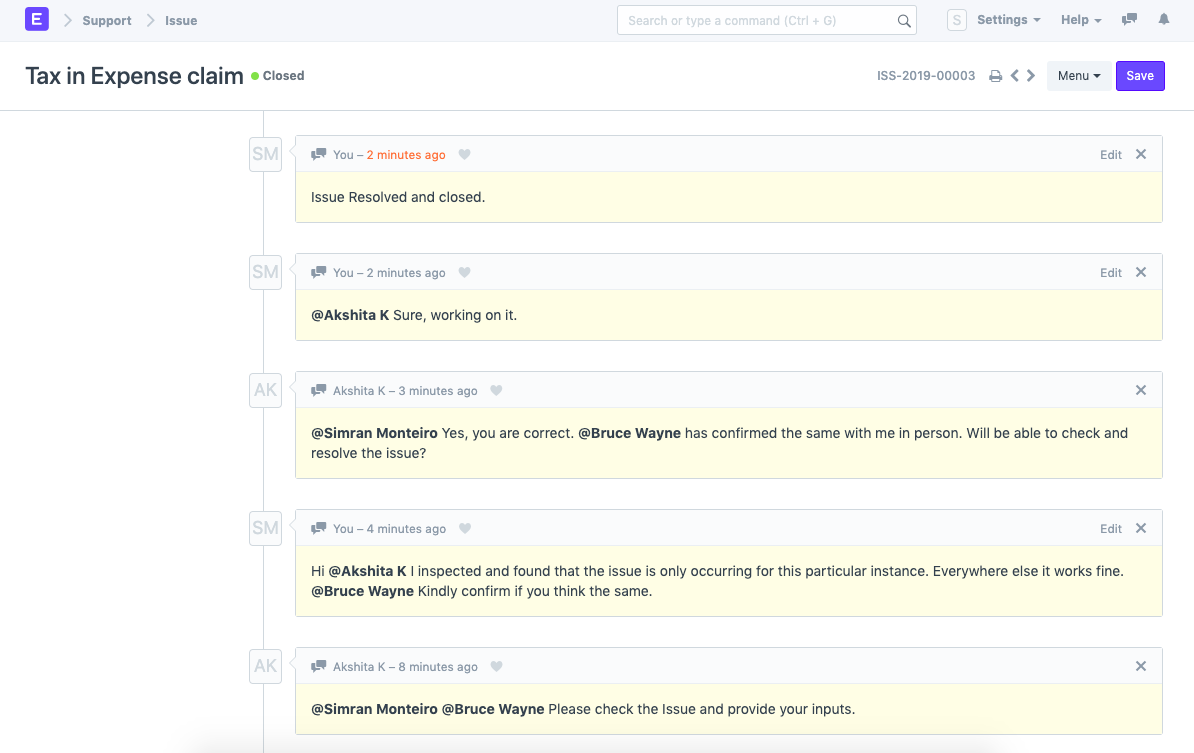Print this issue via printer icon
This screenshot has width=1194, height=753.
tap(995, 76)
